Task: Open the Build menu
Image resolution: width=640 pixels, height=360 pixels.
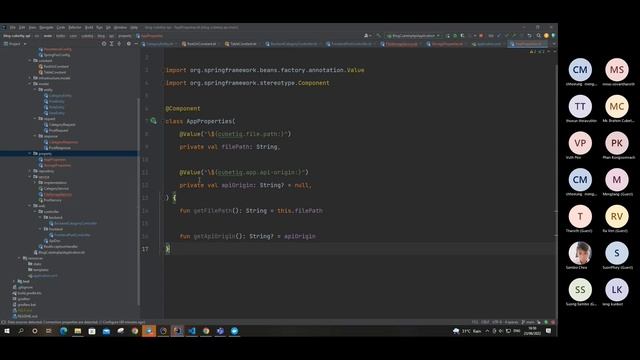Action: [89, 27]
